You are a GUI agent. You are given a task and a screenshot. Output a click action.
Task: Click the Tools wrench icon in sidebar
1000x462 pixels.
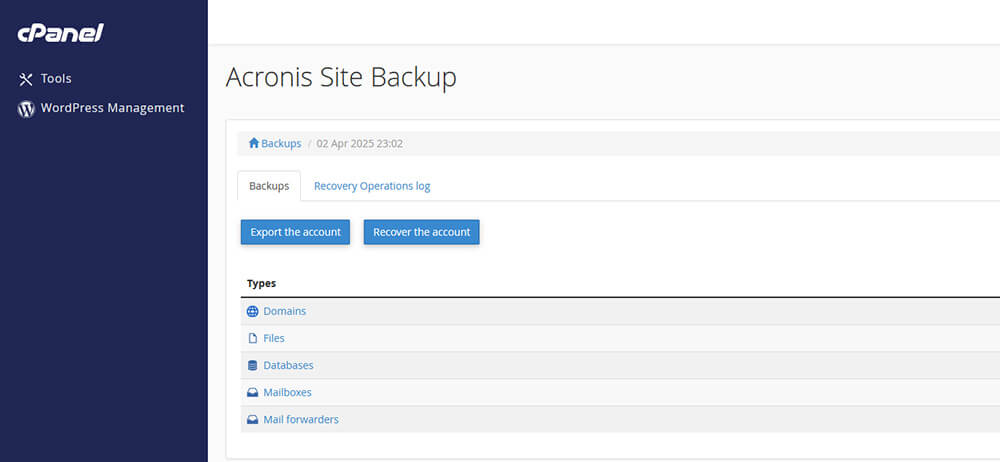27,79
